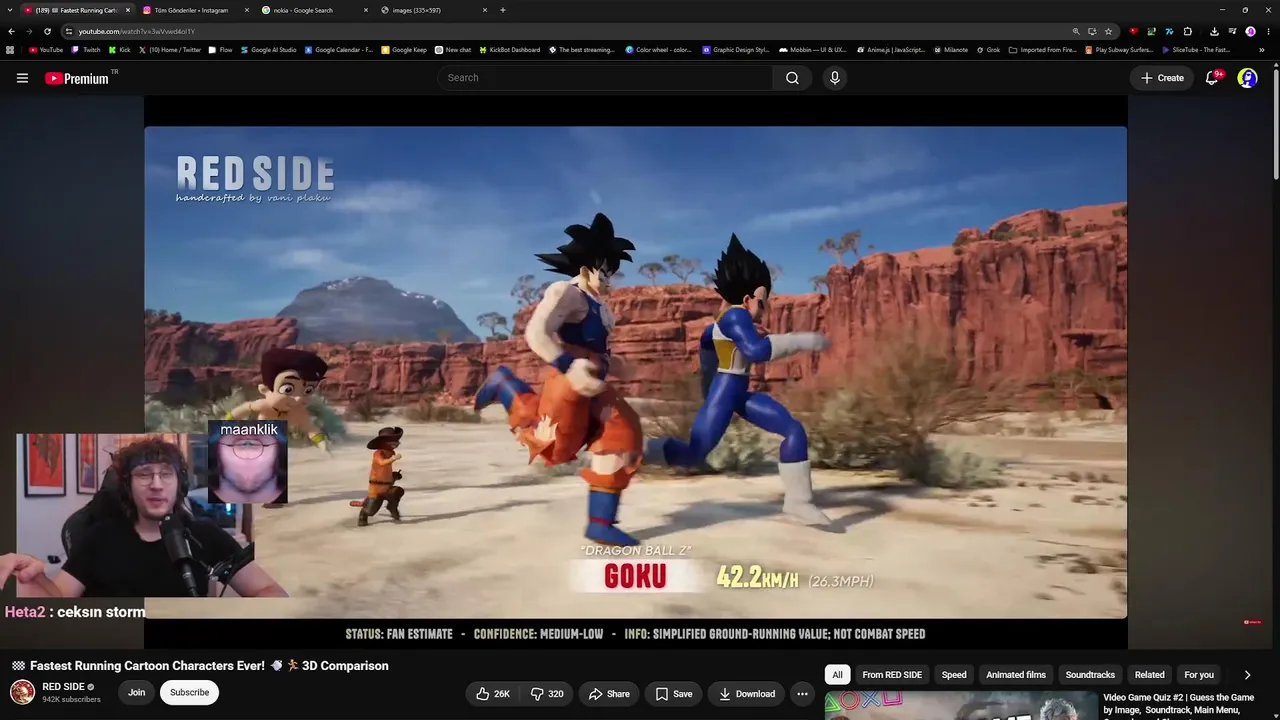Like the video with thumbs up
Viewport: 1280px width, 720px height.
pyautogui.click(x=493, y=694)
